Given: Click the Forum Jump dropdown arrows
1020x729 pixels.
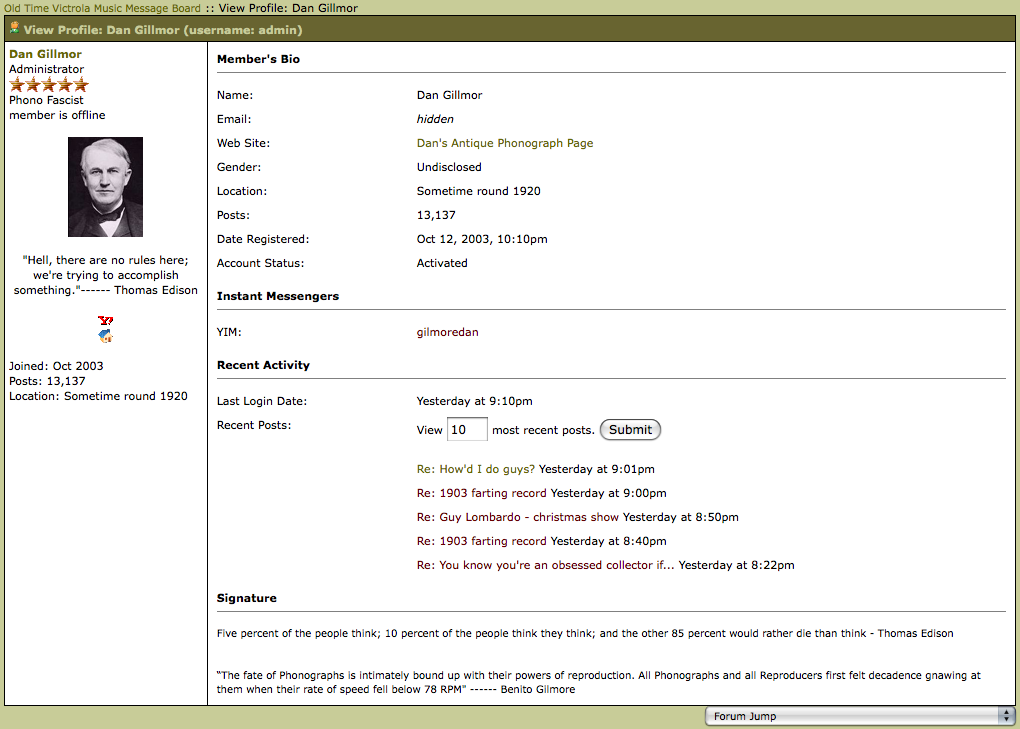Looking at the screenshot, I should tap(1006, 716).
